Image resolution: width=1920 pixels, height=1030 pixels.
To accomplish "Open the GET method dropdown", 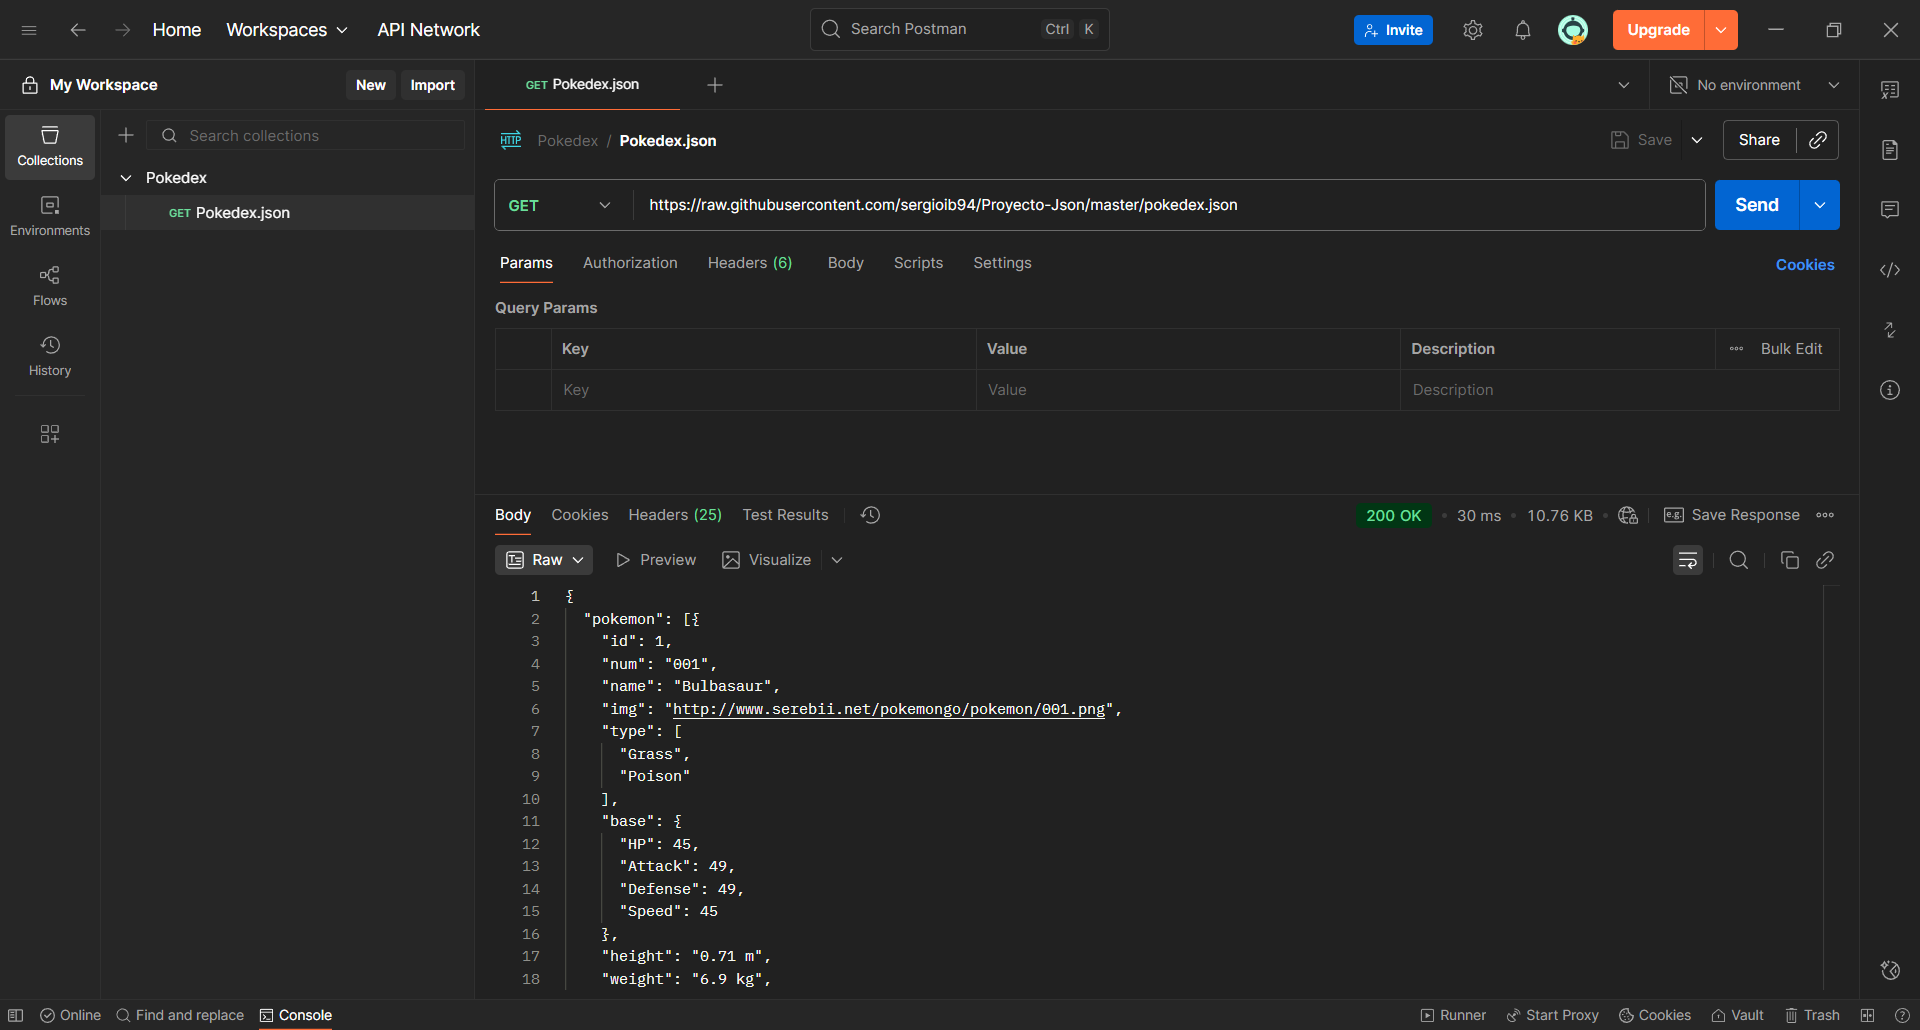I will (560, 205).
